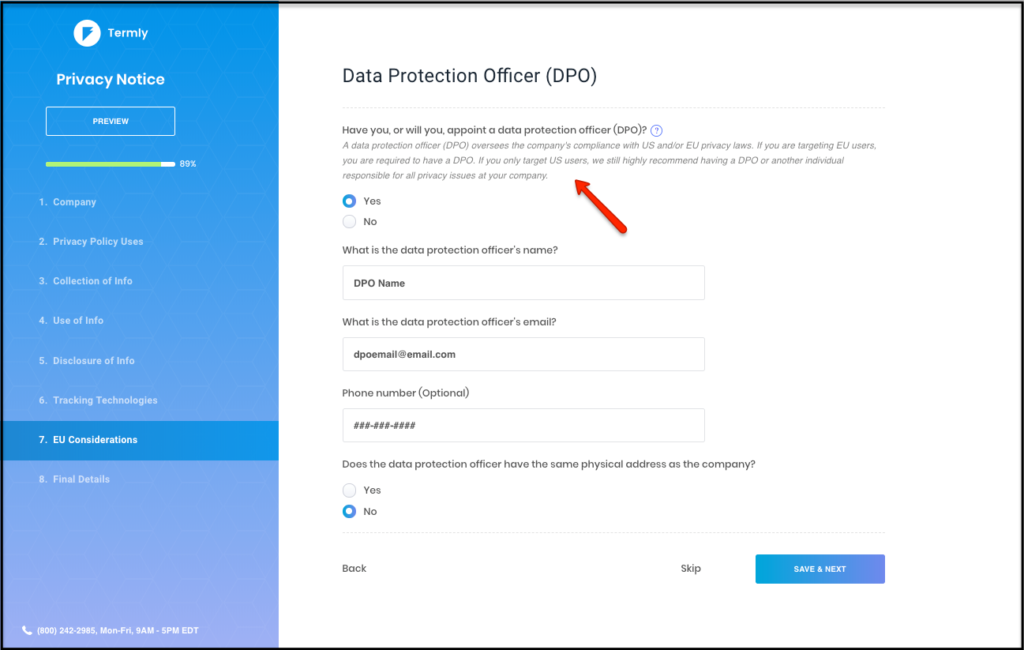
Task: Click the phone icon in sidebar footer
Action: tap(27, 630)
